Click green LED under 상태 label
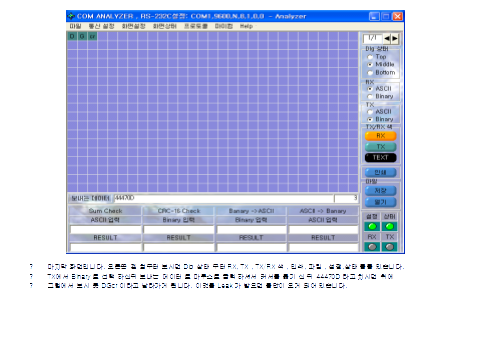Screen dimensions: 481x361 389,227
